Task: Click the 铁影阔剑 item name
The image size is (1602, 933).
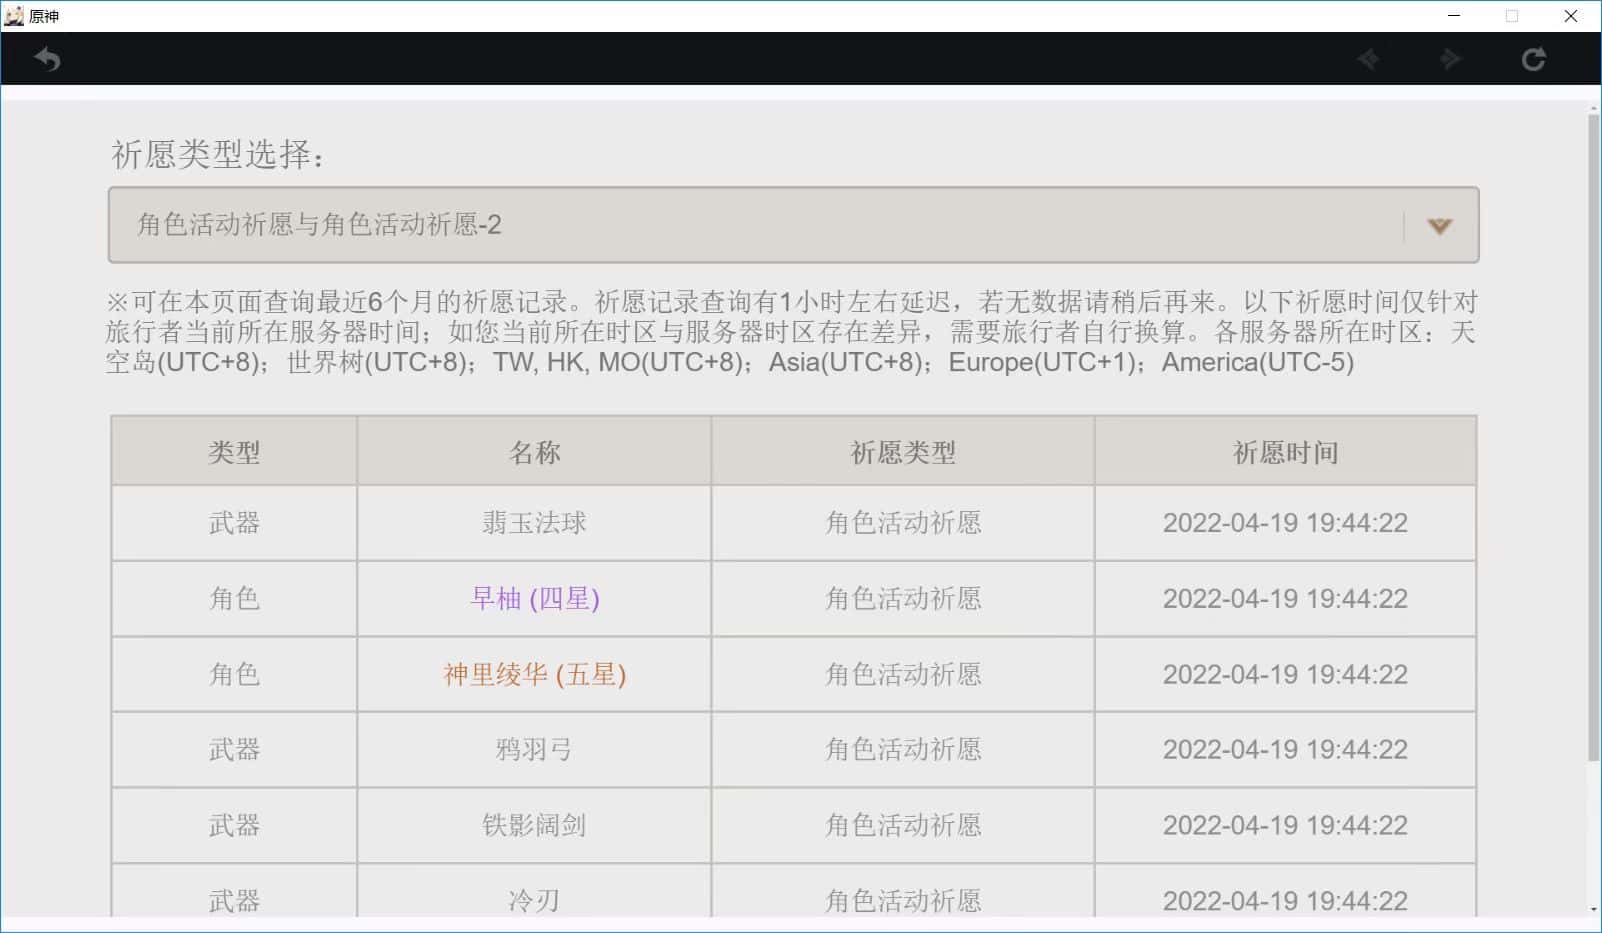Action: 534,826
